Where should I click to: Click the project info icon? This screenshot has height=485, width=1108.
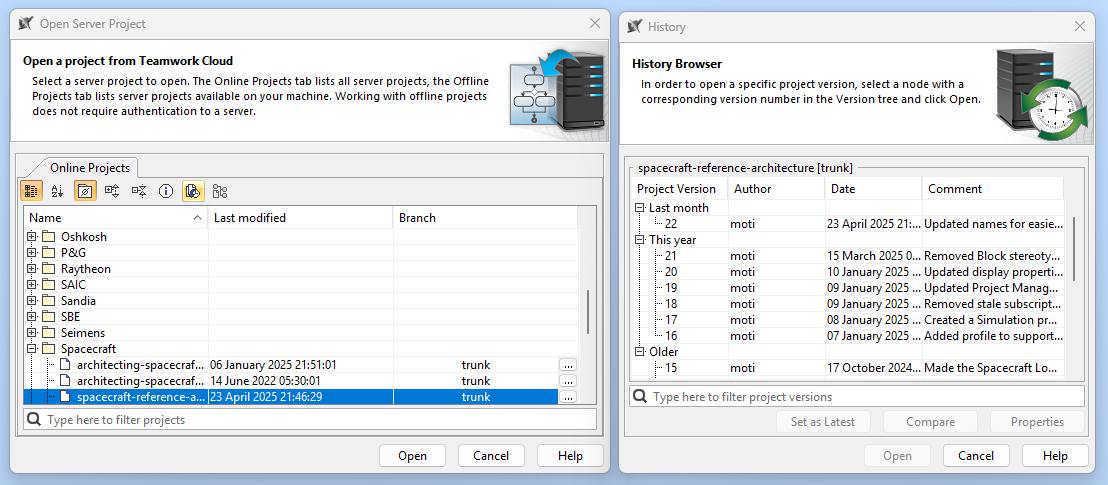166,190
